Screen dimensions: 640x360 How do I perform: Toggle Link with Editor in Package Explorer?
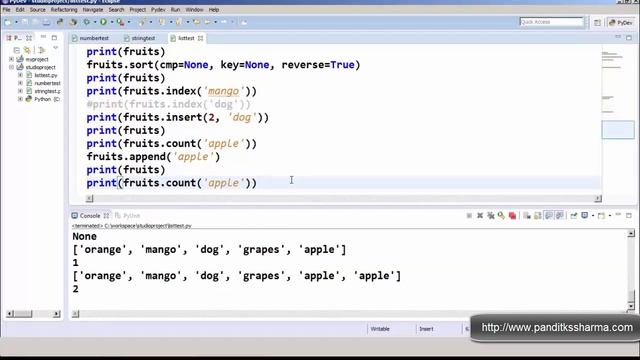coord(27,50)
